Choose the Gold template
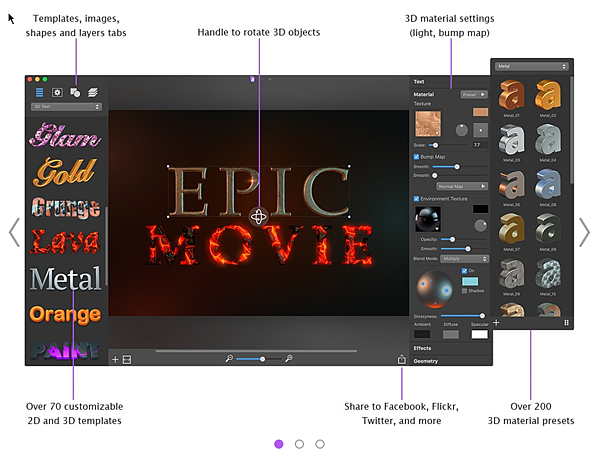Image resolution: width=600 pixels, height=455 pixels. (64, 172)
